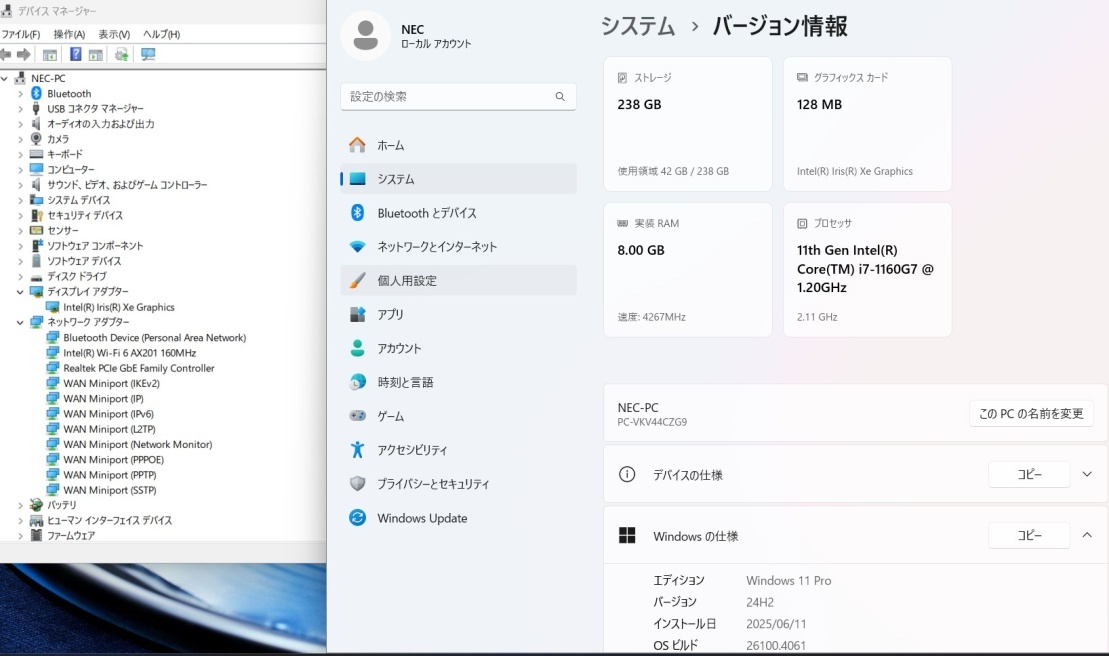Open 個人用設定 settings
1109x656 pixels.
[458, 281]
